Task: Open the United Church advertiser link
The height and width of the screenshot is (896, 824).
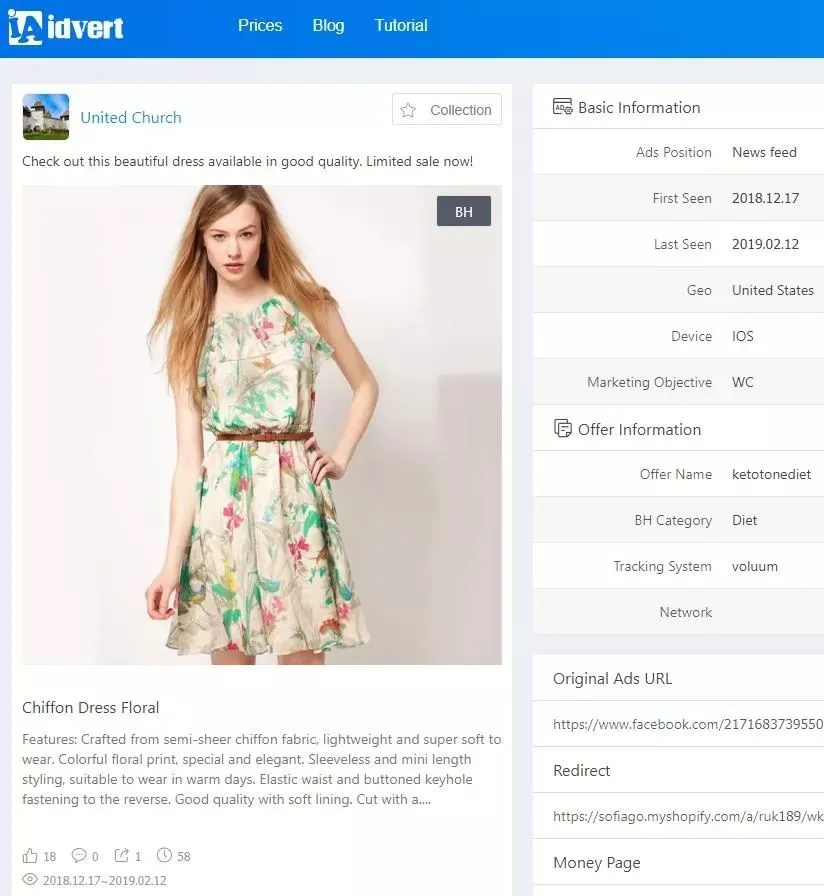Action: pyautogui.click(x=131, y=117)
